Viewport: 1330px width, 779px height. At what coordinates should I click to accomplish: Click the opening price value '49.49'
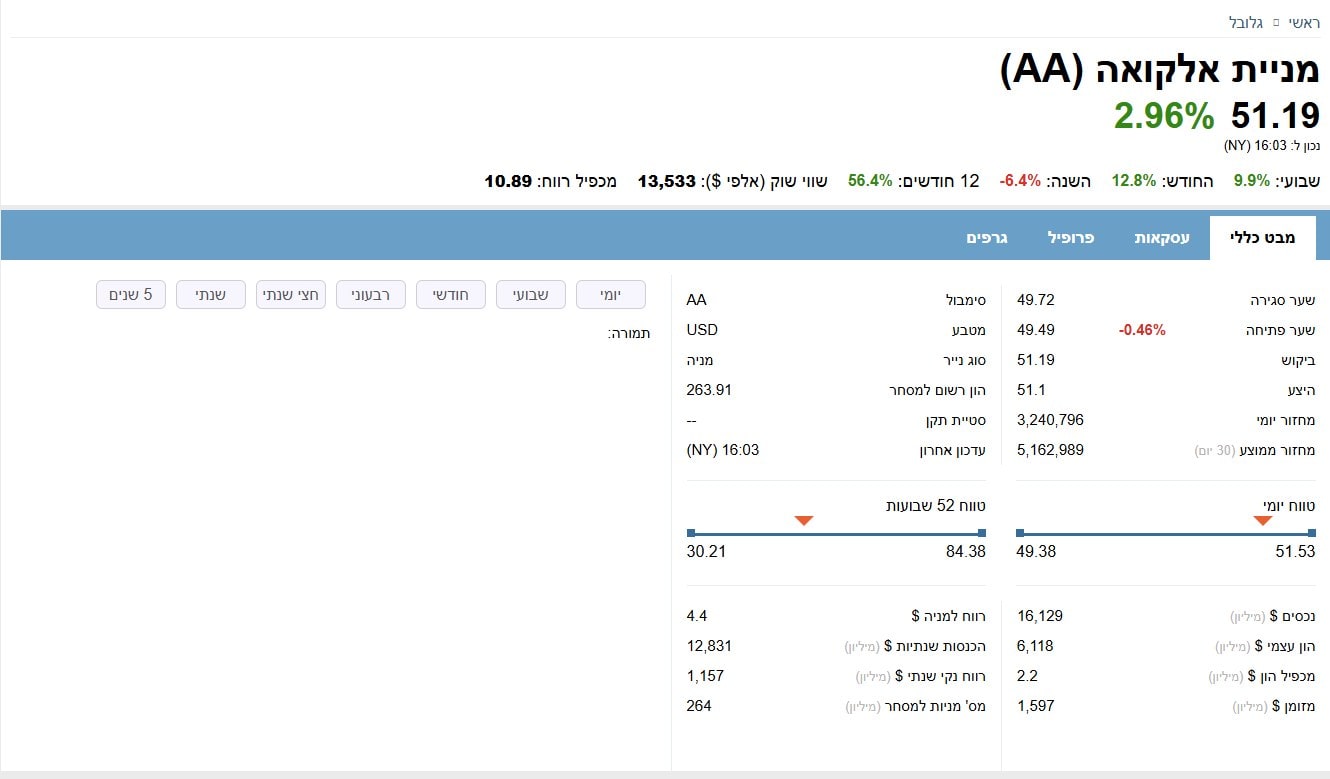(1036, 330)
